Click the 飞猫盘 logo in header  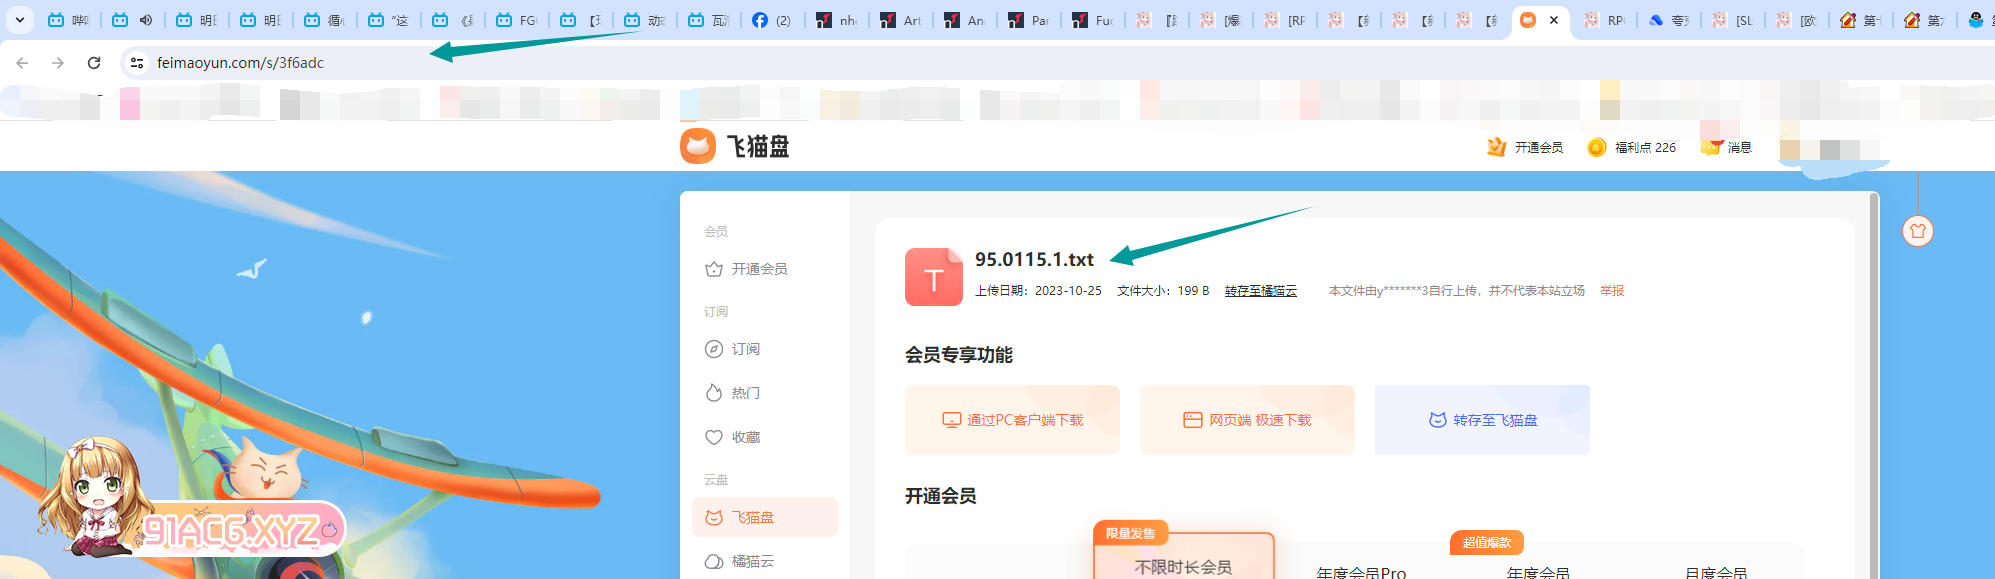735,146
